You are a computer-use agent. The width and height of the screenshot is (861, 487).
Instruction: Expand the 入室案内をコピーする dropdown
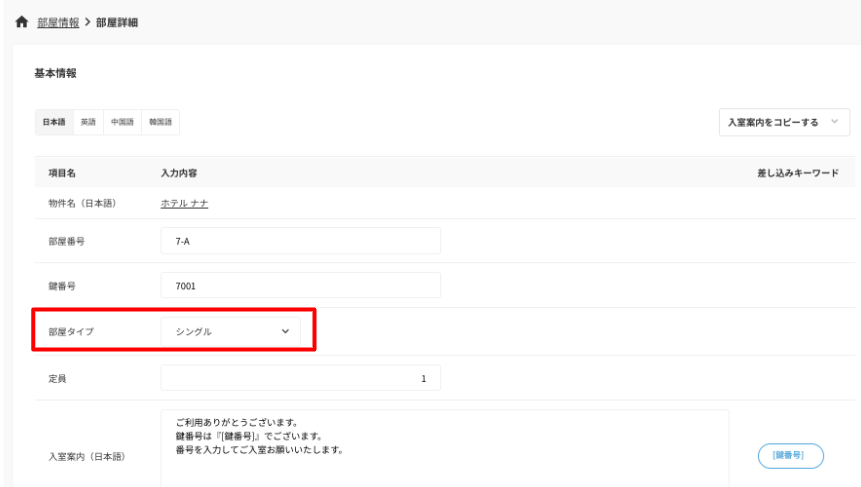tap(784, 122)
